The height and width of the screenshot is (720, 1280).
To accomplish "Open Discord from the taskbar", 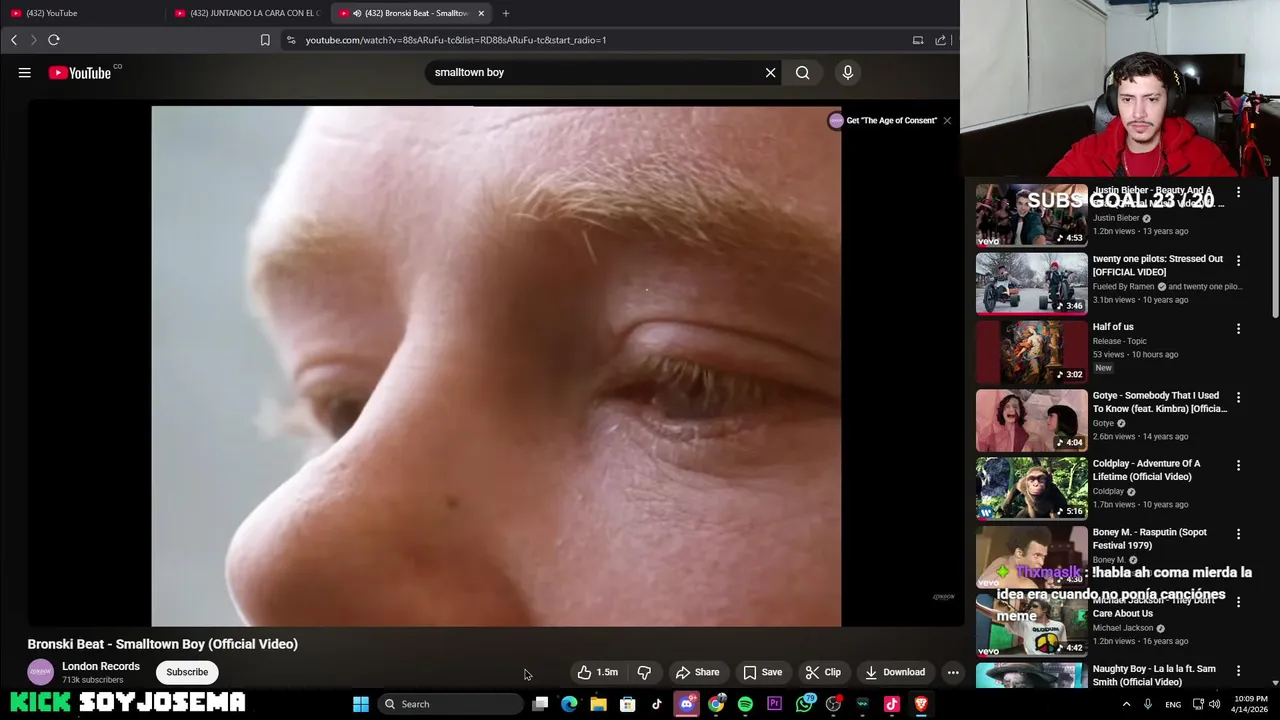I will [x=686, y=704].
